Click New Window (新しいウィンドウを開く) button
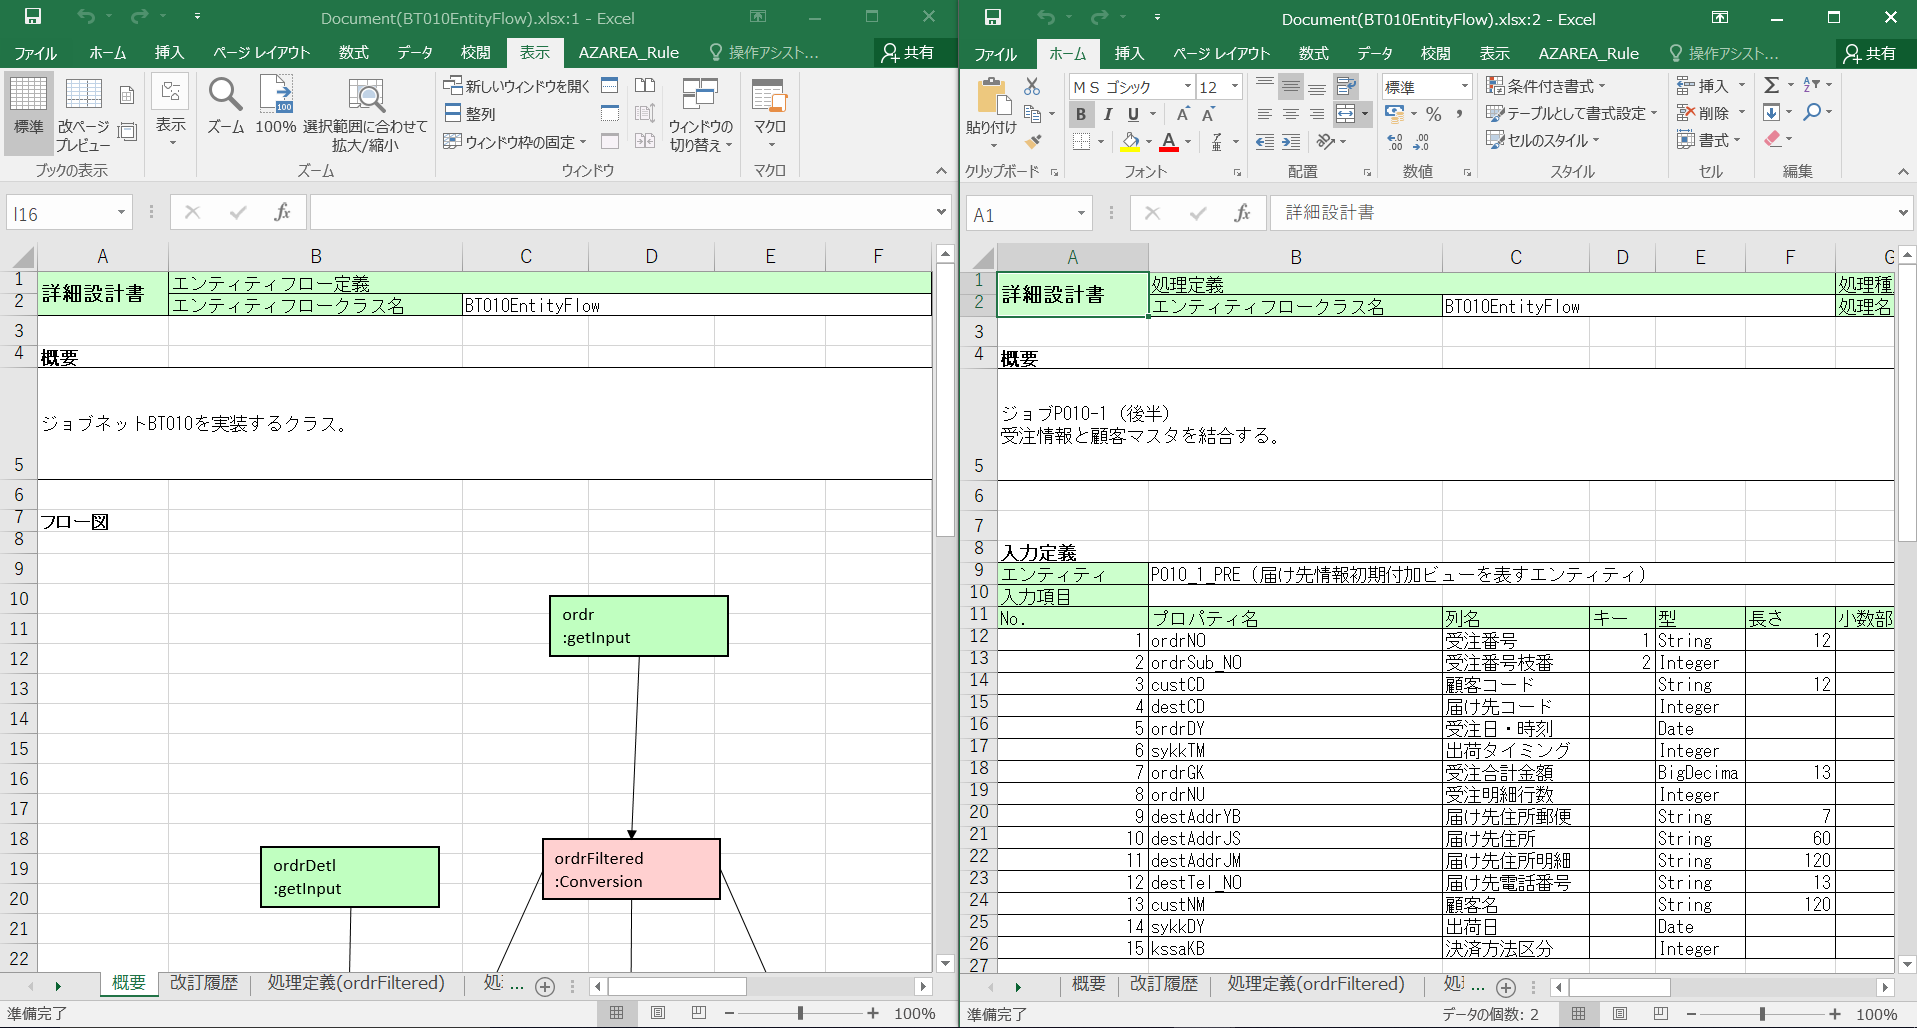 pos(517,86)
